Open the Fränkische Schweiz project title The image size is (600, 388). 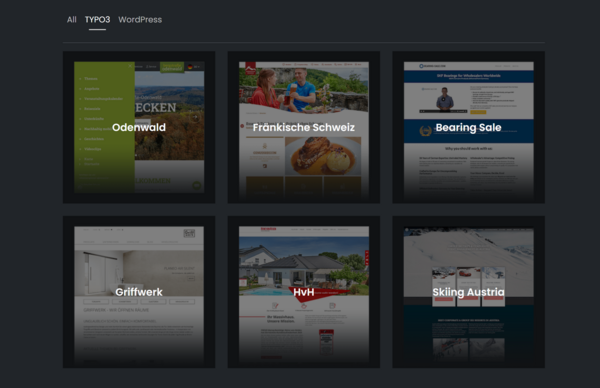tap(304, 127)
